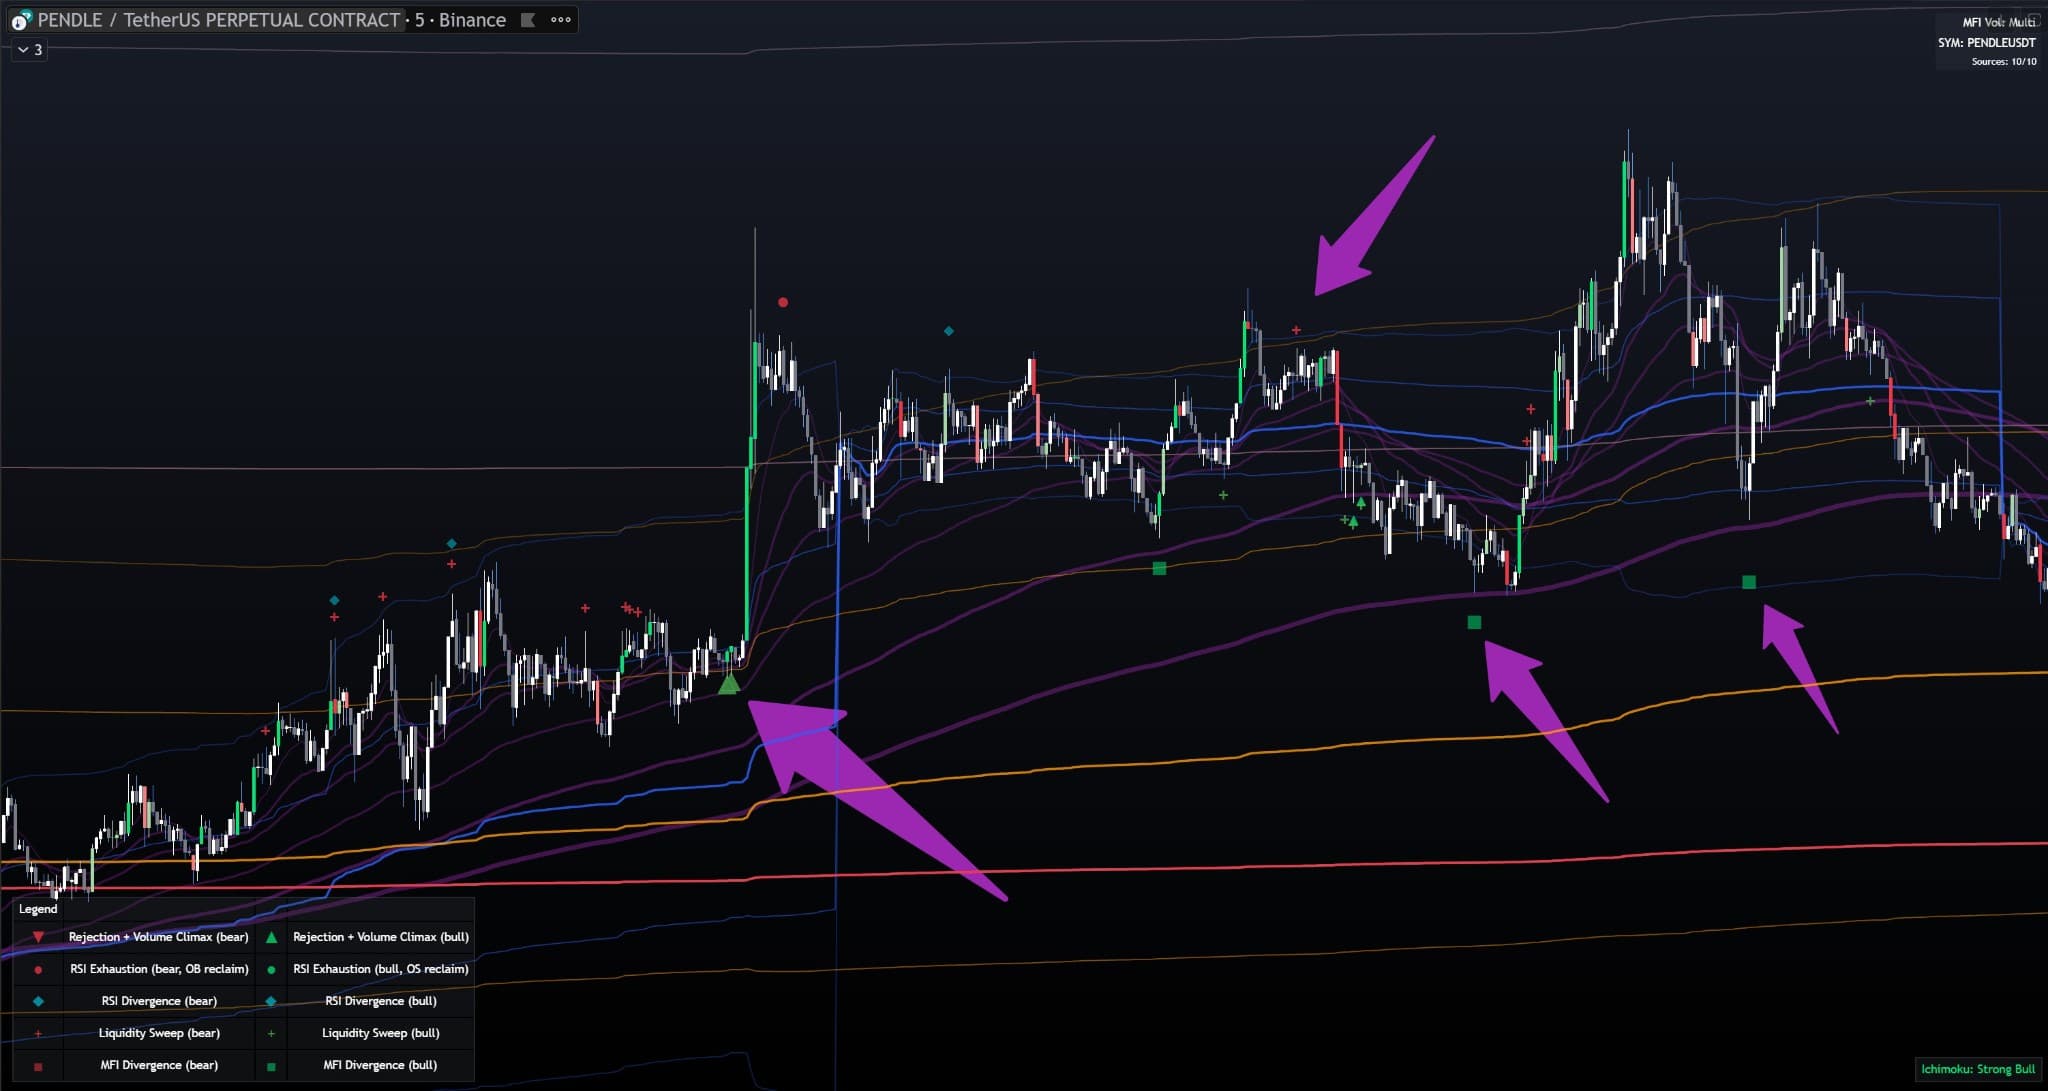Viewport: 2048px width, 1091px height.
Task: Click the Liquidity Sweep (bear) red plus icon
Action: (38, 1033)
